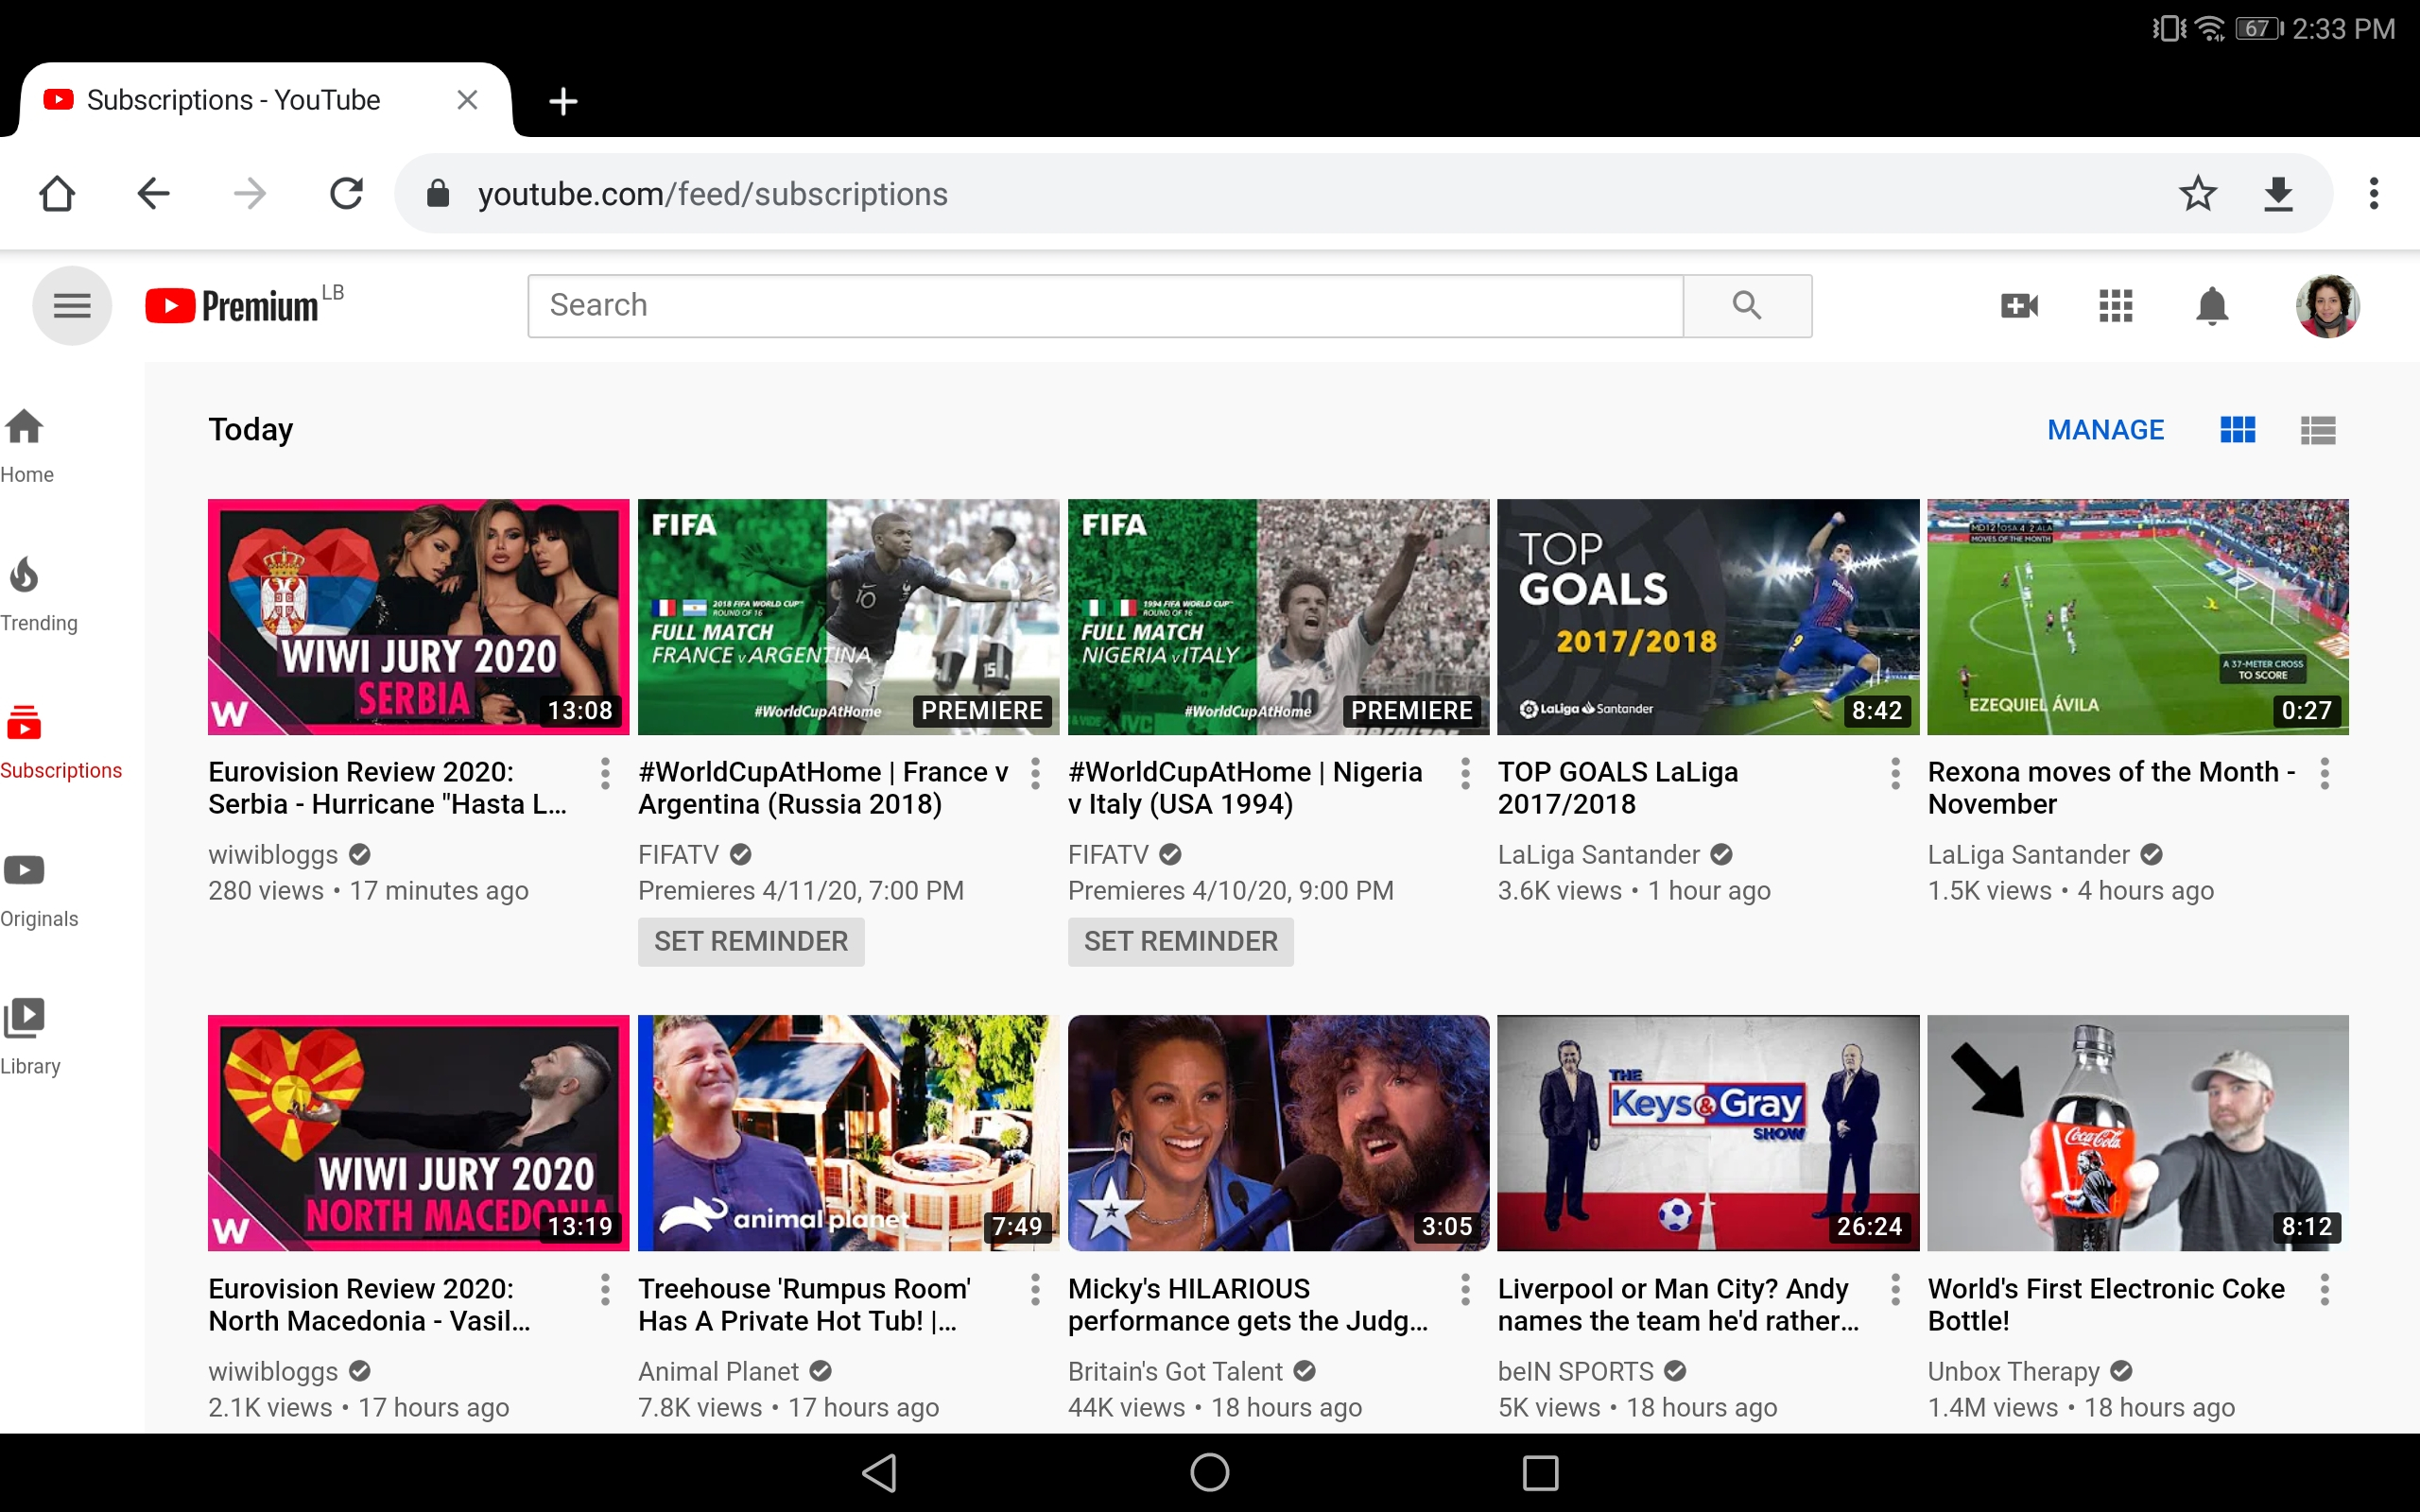Switch to list view layout
The image size is (2420, 1512).
[2319, 430]
